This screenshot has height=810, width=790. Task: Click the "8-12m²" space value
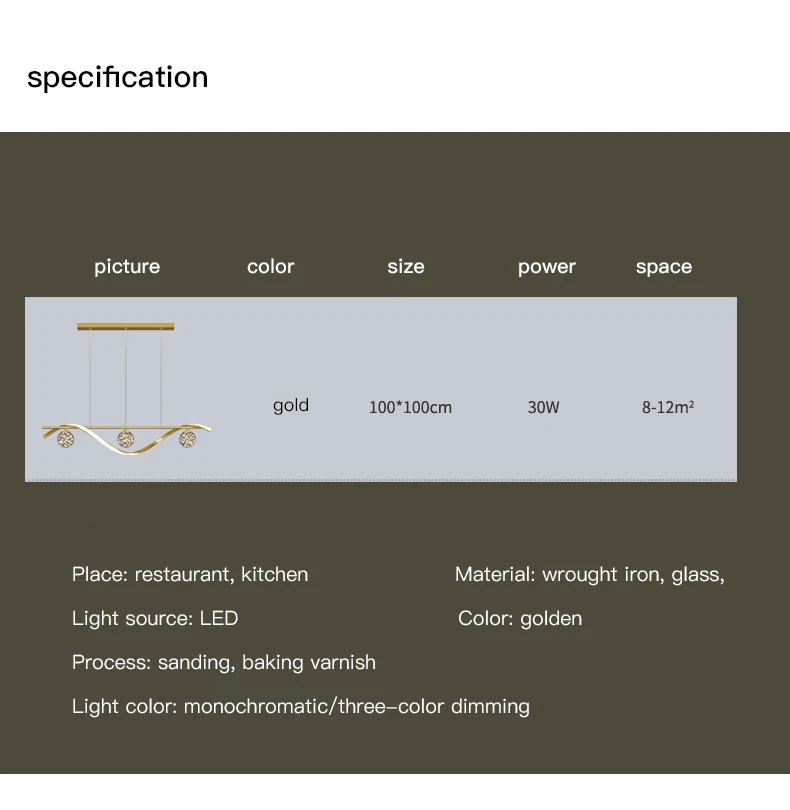coord(668,407)
